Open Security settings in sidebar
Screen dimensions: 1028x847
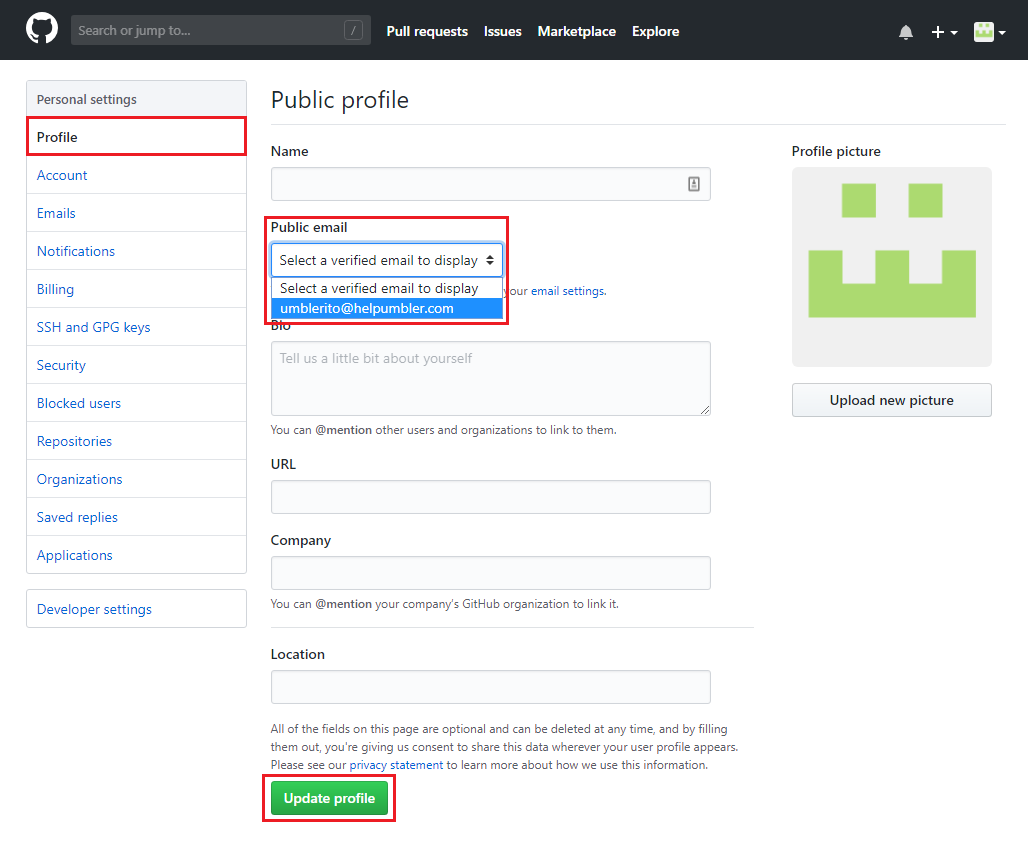(136, 365)
